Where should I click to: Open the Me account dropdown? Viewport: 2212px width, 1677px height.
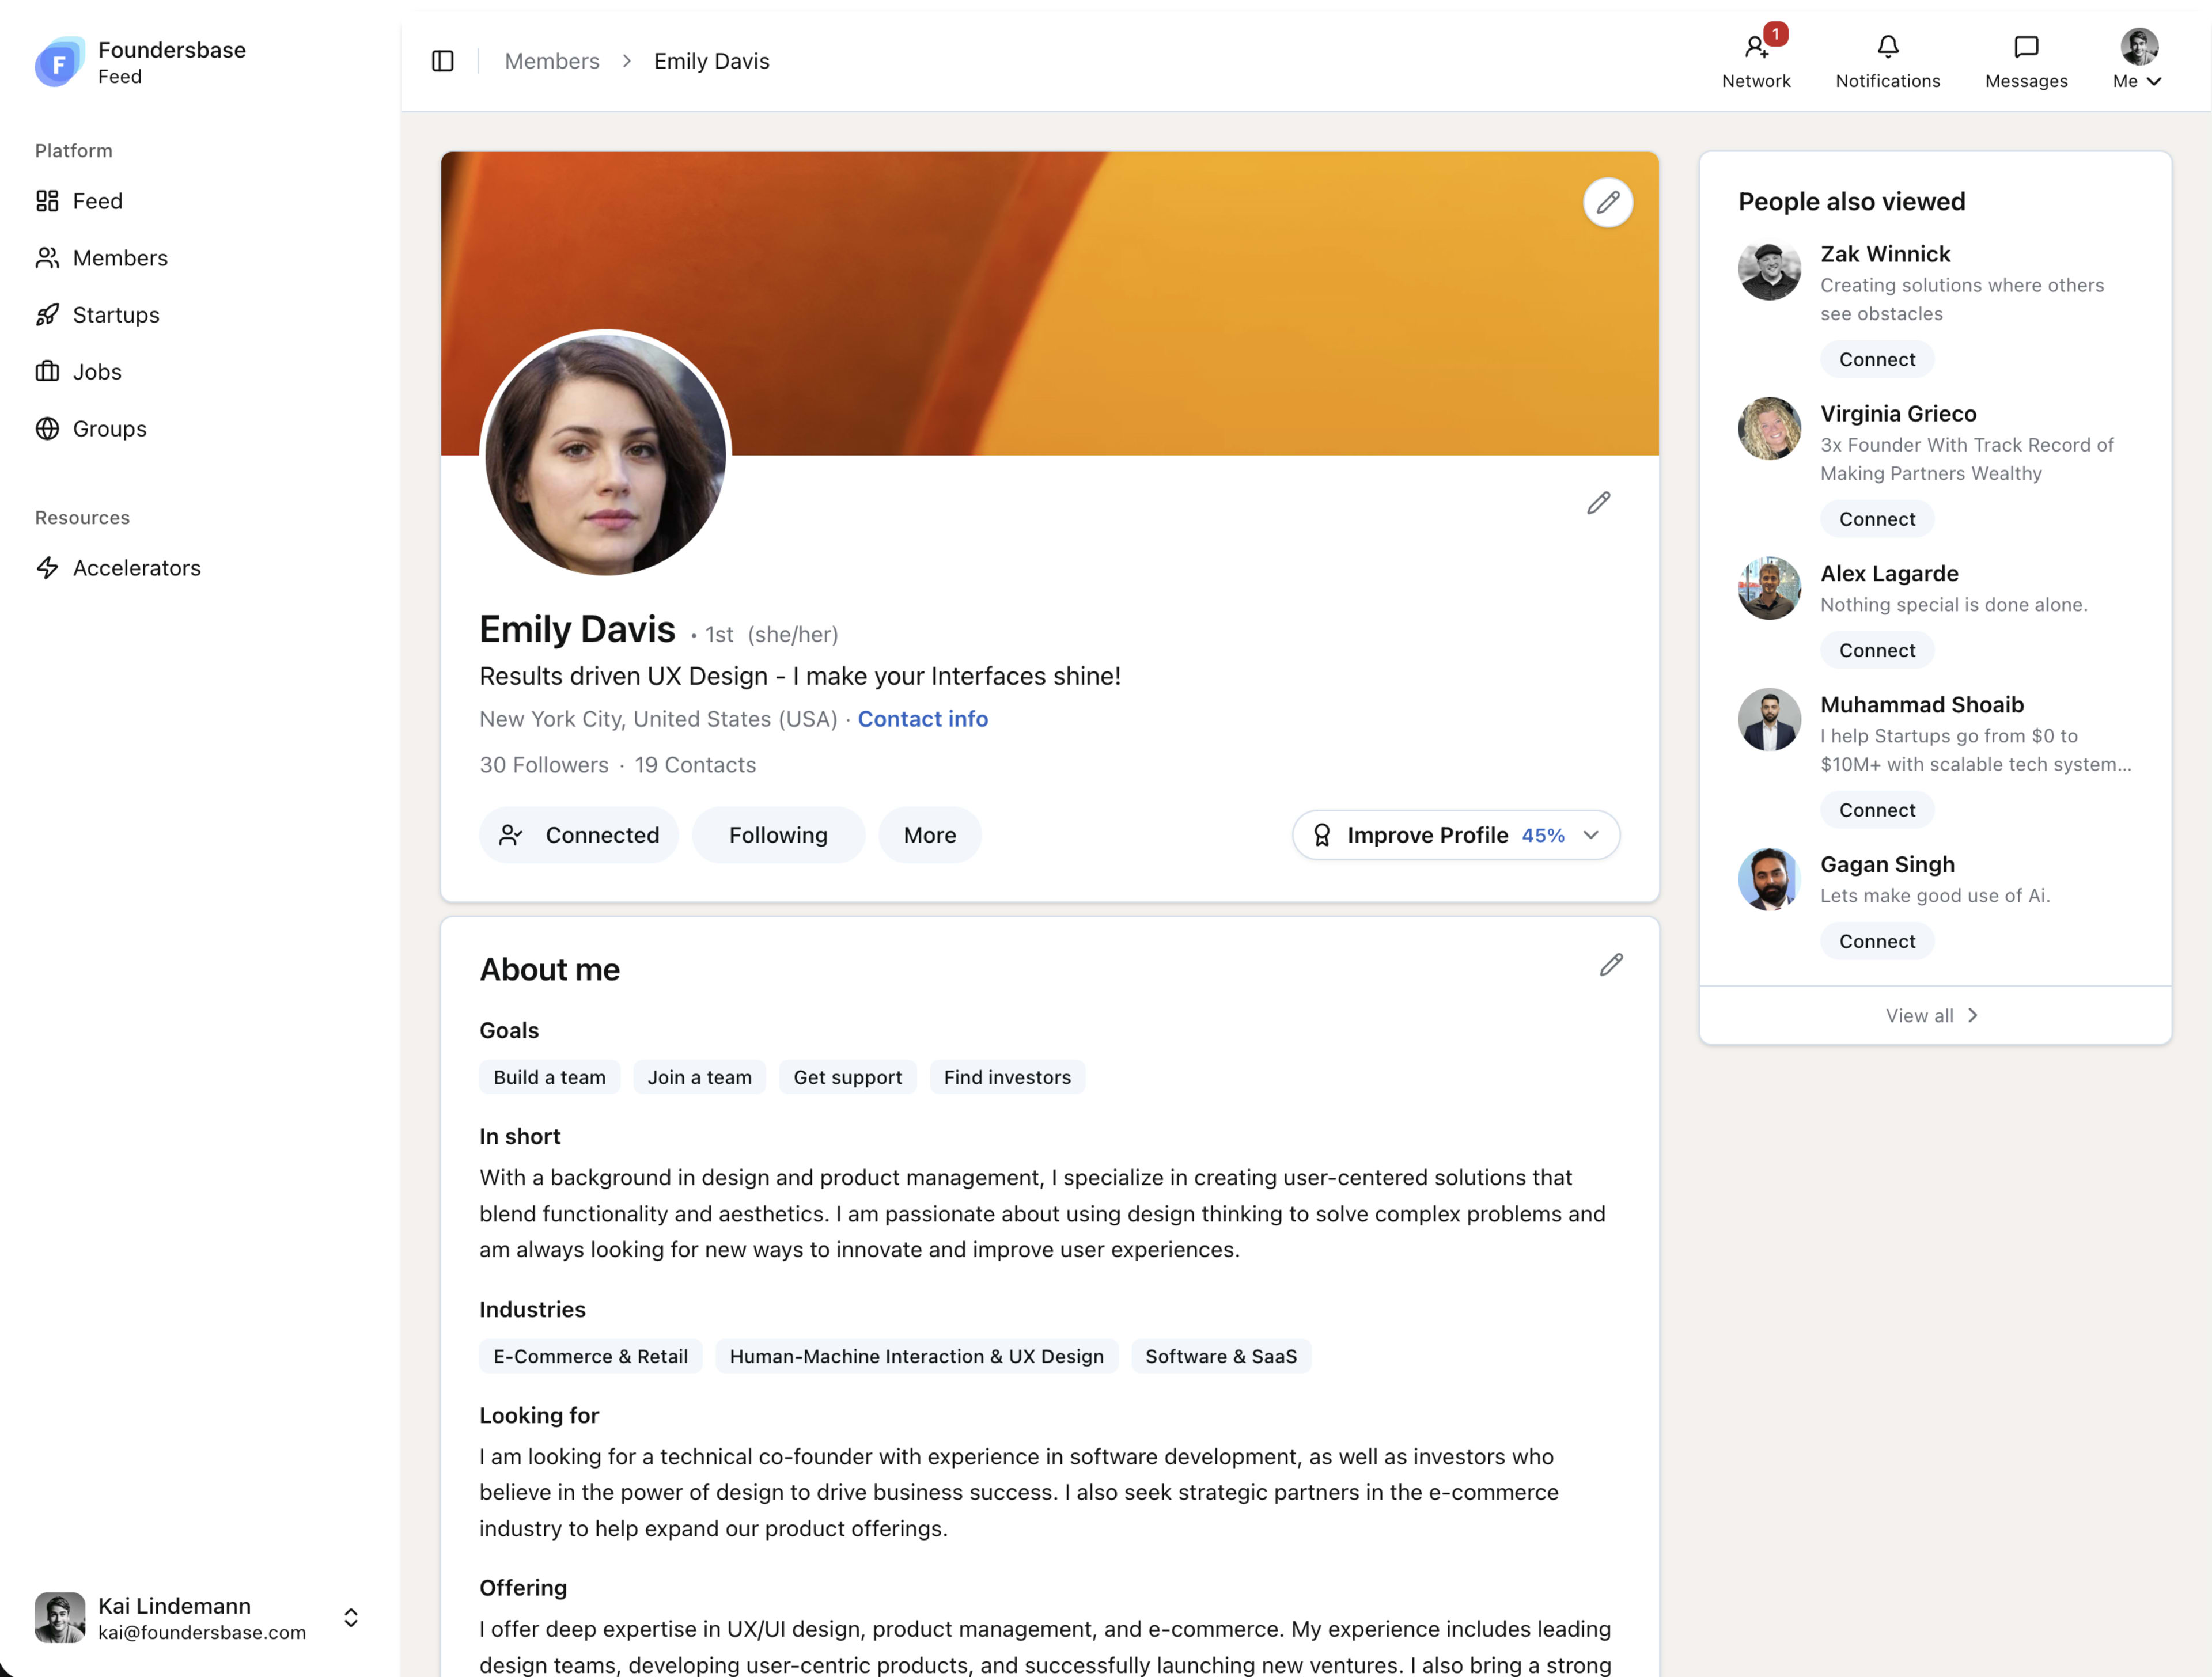[2138, 61]
